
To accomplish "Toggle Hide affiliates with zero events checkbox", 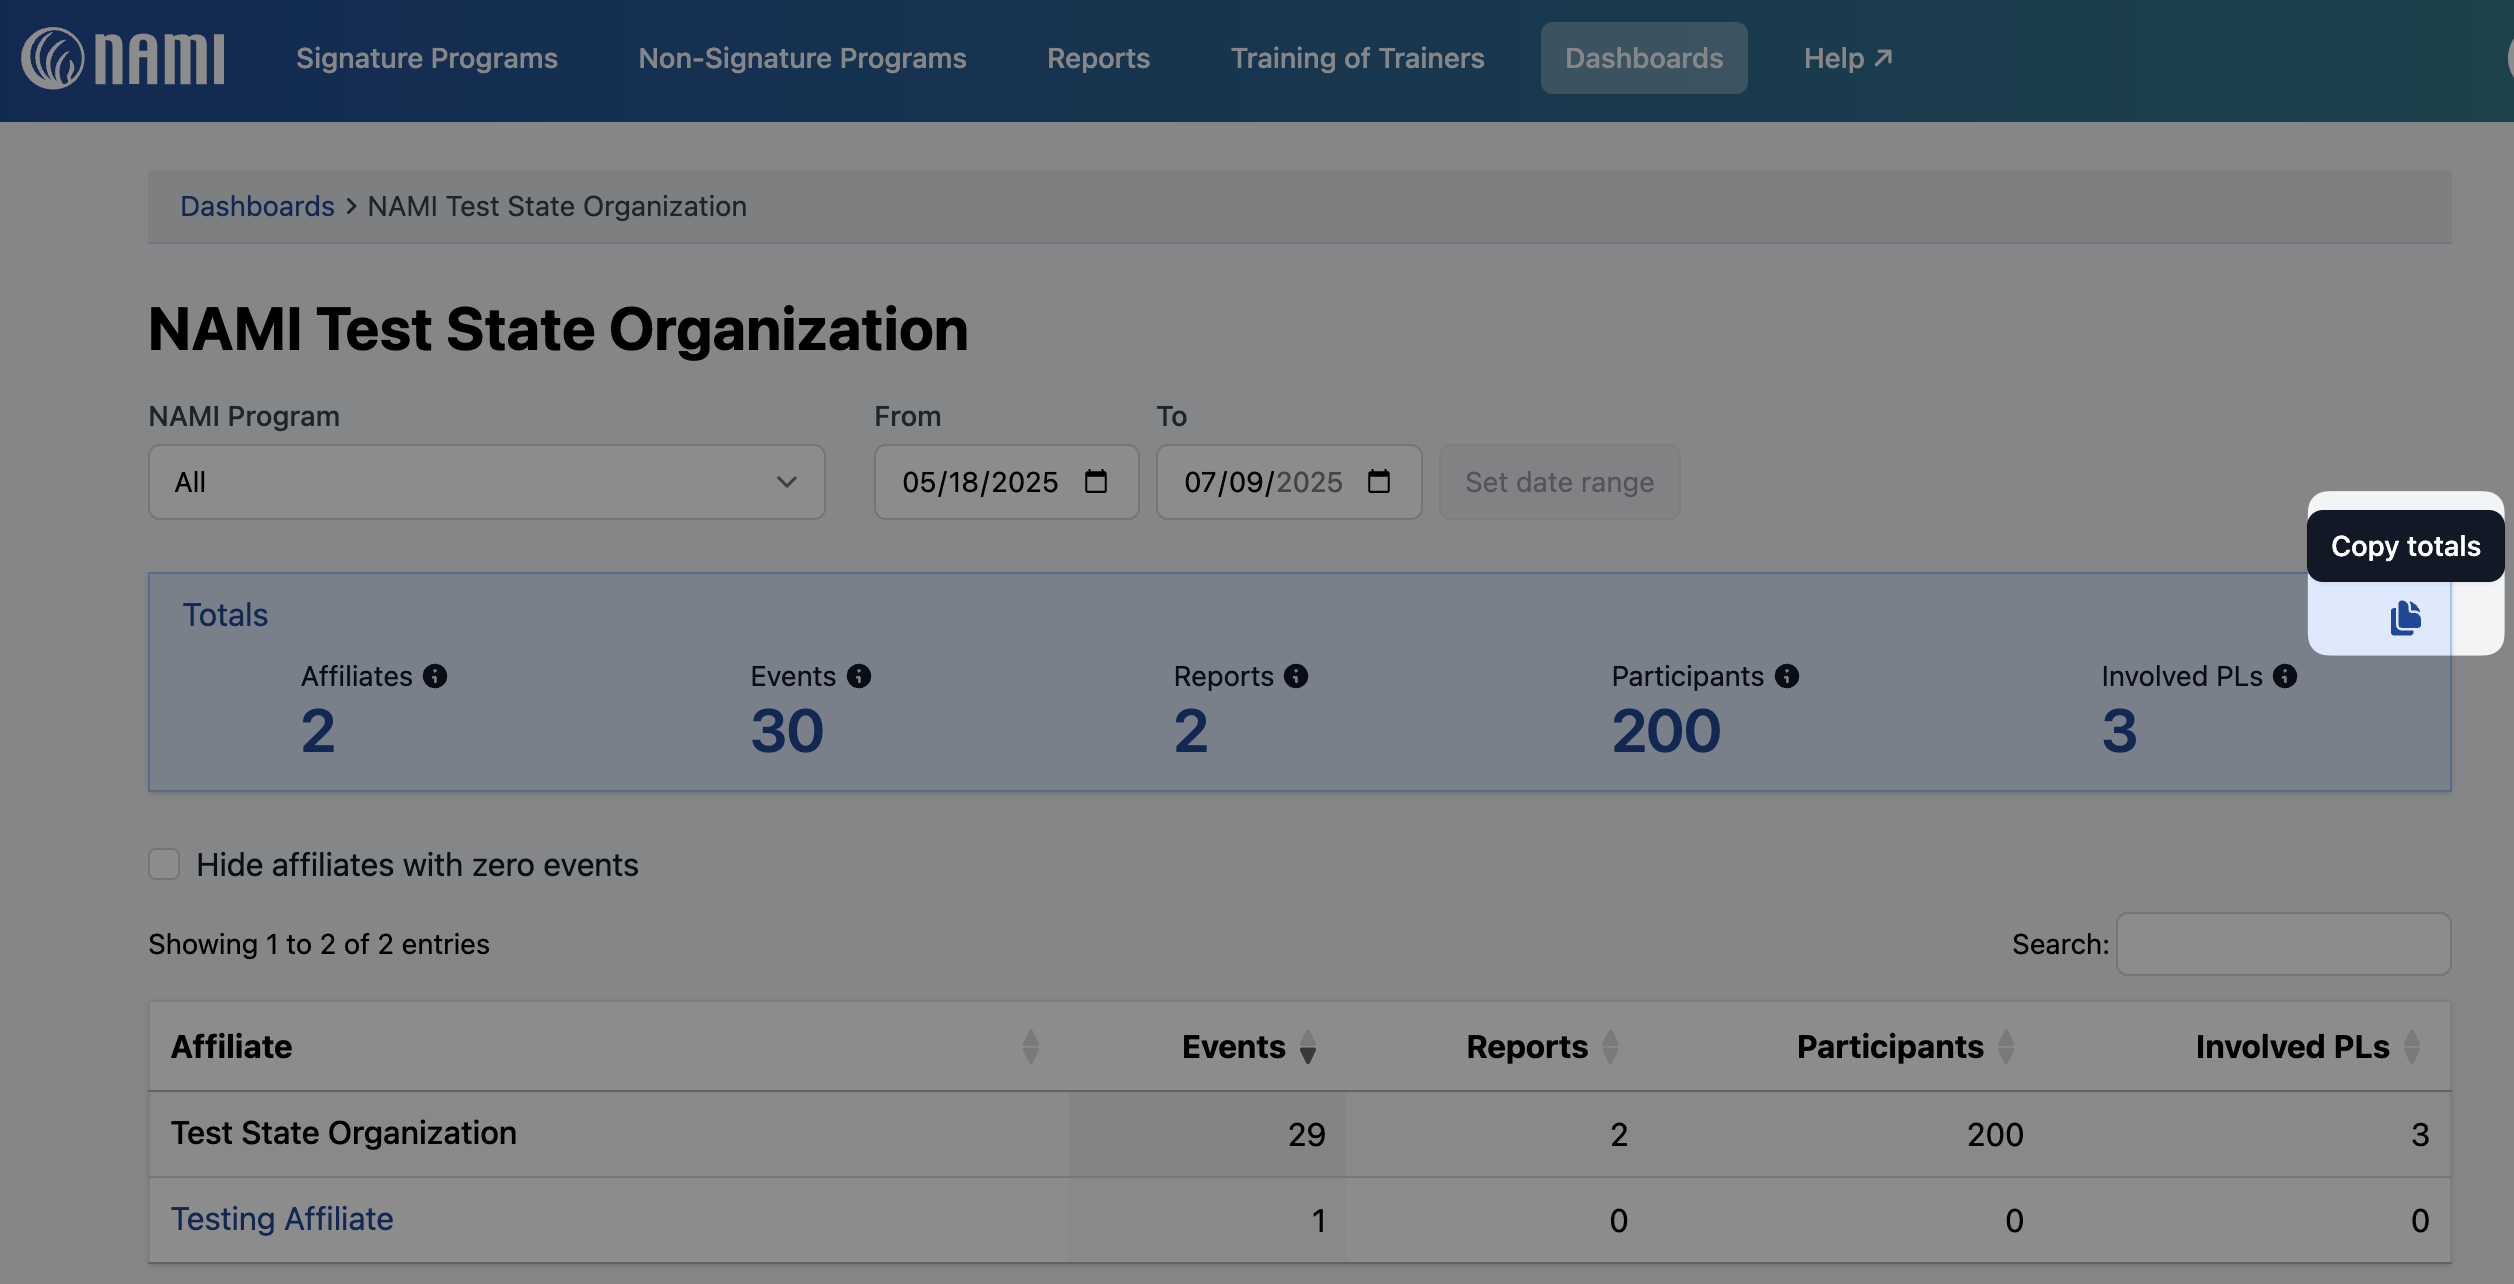I will coord(164,864).
